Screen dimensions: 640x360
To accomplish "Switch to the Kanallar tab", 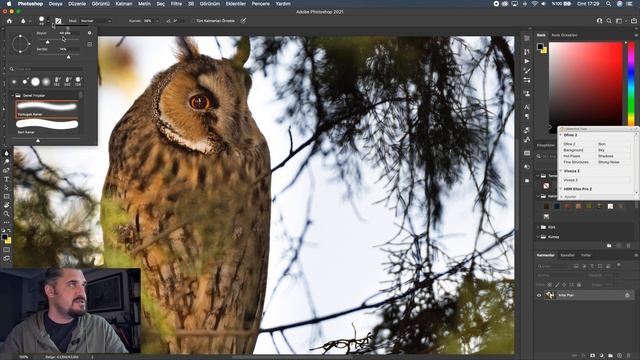I will pos(567,255).
